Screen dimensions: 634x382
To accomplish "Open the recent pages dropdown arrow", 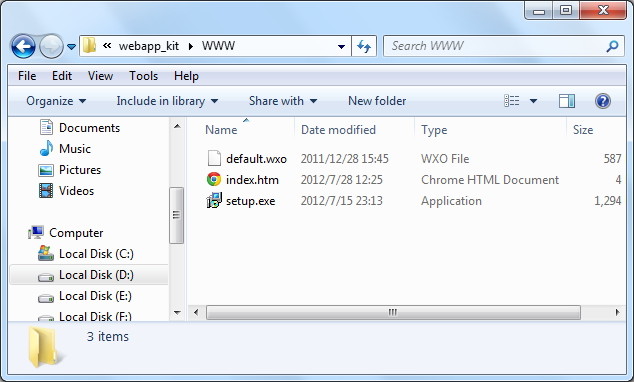I will click(72, 47).
